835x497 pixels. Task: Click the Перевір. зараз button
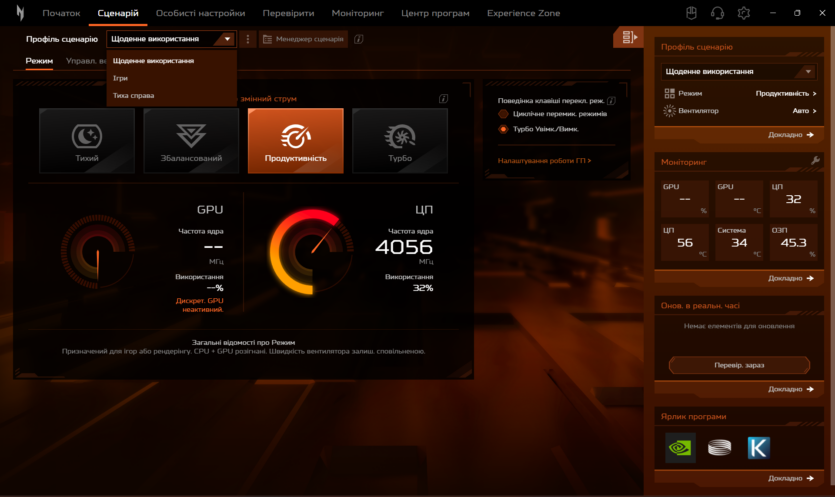[738, 365]
